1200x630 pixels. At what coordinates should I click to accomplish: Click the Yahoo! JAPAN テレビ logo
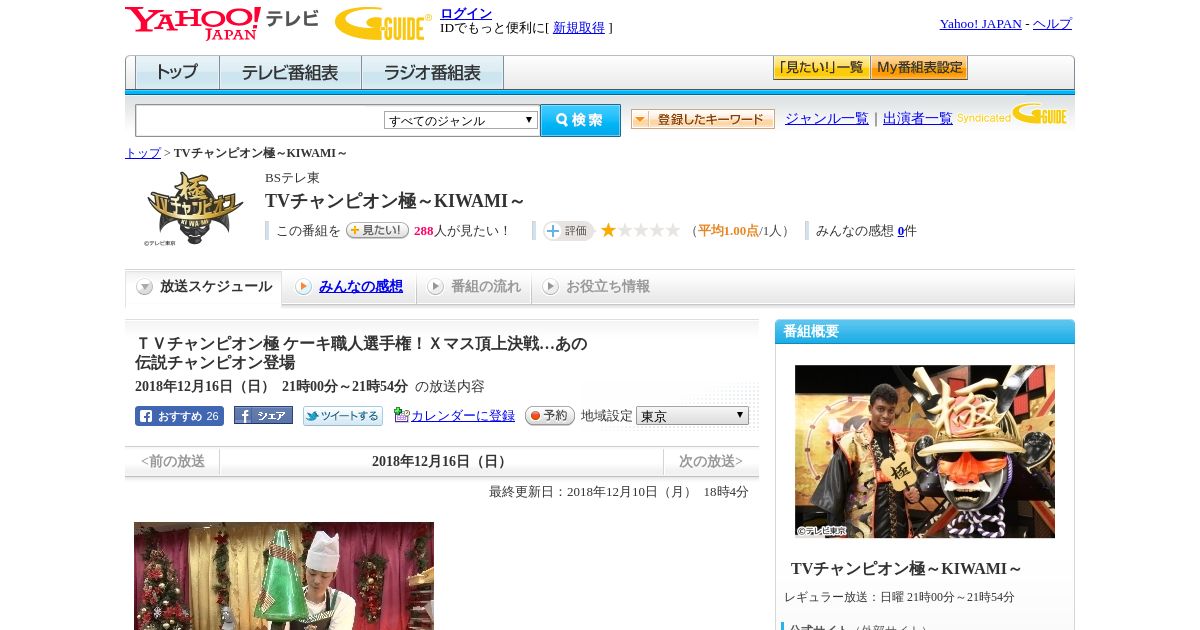222,23
